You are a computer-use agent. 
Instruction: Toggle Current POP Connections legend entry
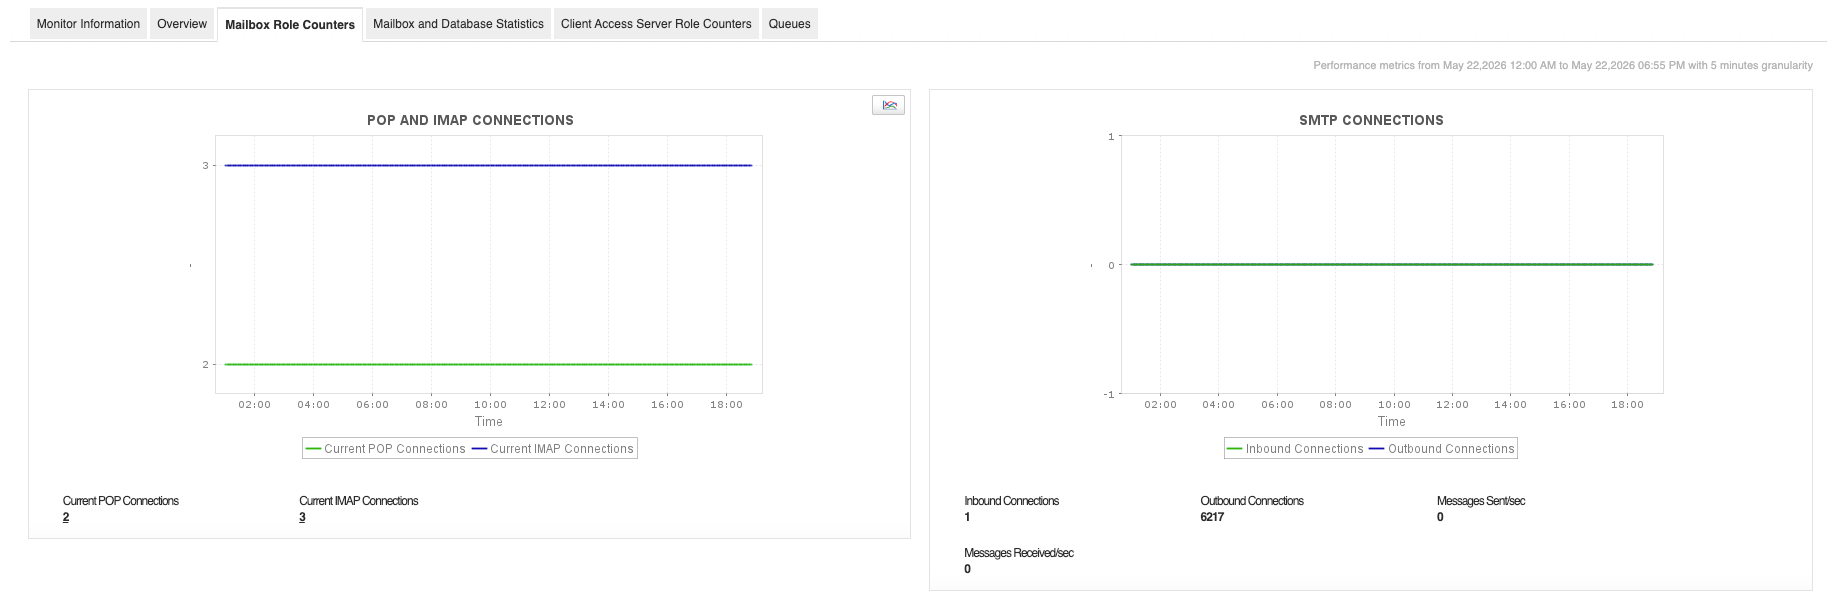pyautogui.click(x=385, y=449)
